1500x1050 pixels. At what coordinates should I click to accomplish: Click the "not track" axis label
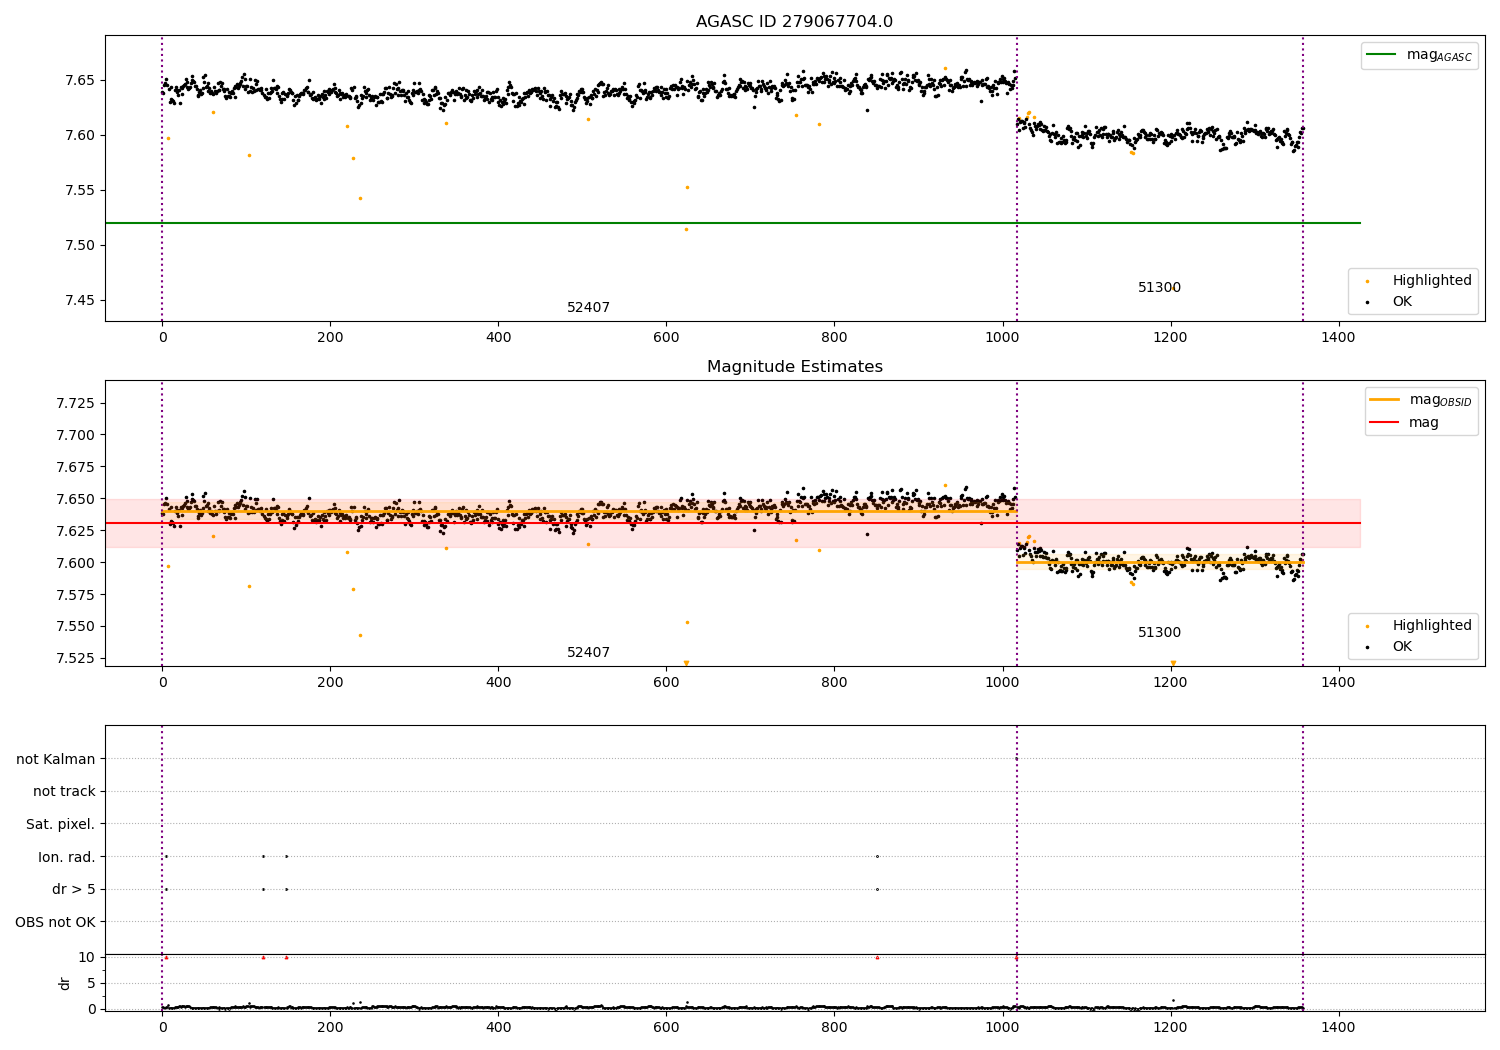64,791
